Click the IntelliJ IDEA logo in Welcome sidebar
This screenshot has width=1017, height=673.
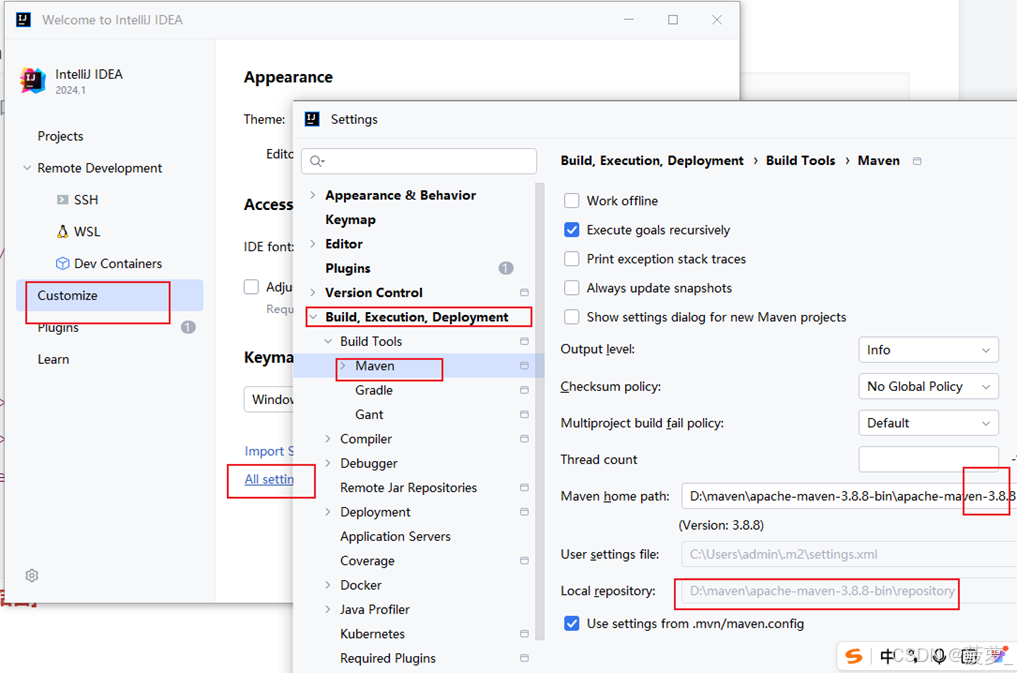pos(32,80)
